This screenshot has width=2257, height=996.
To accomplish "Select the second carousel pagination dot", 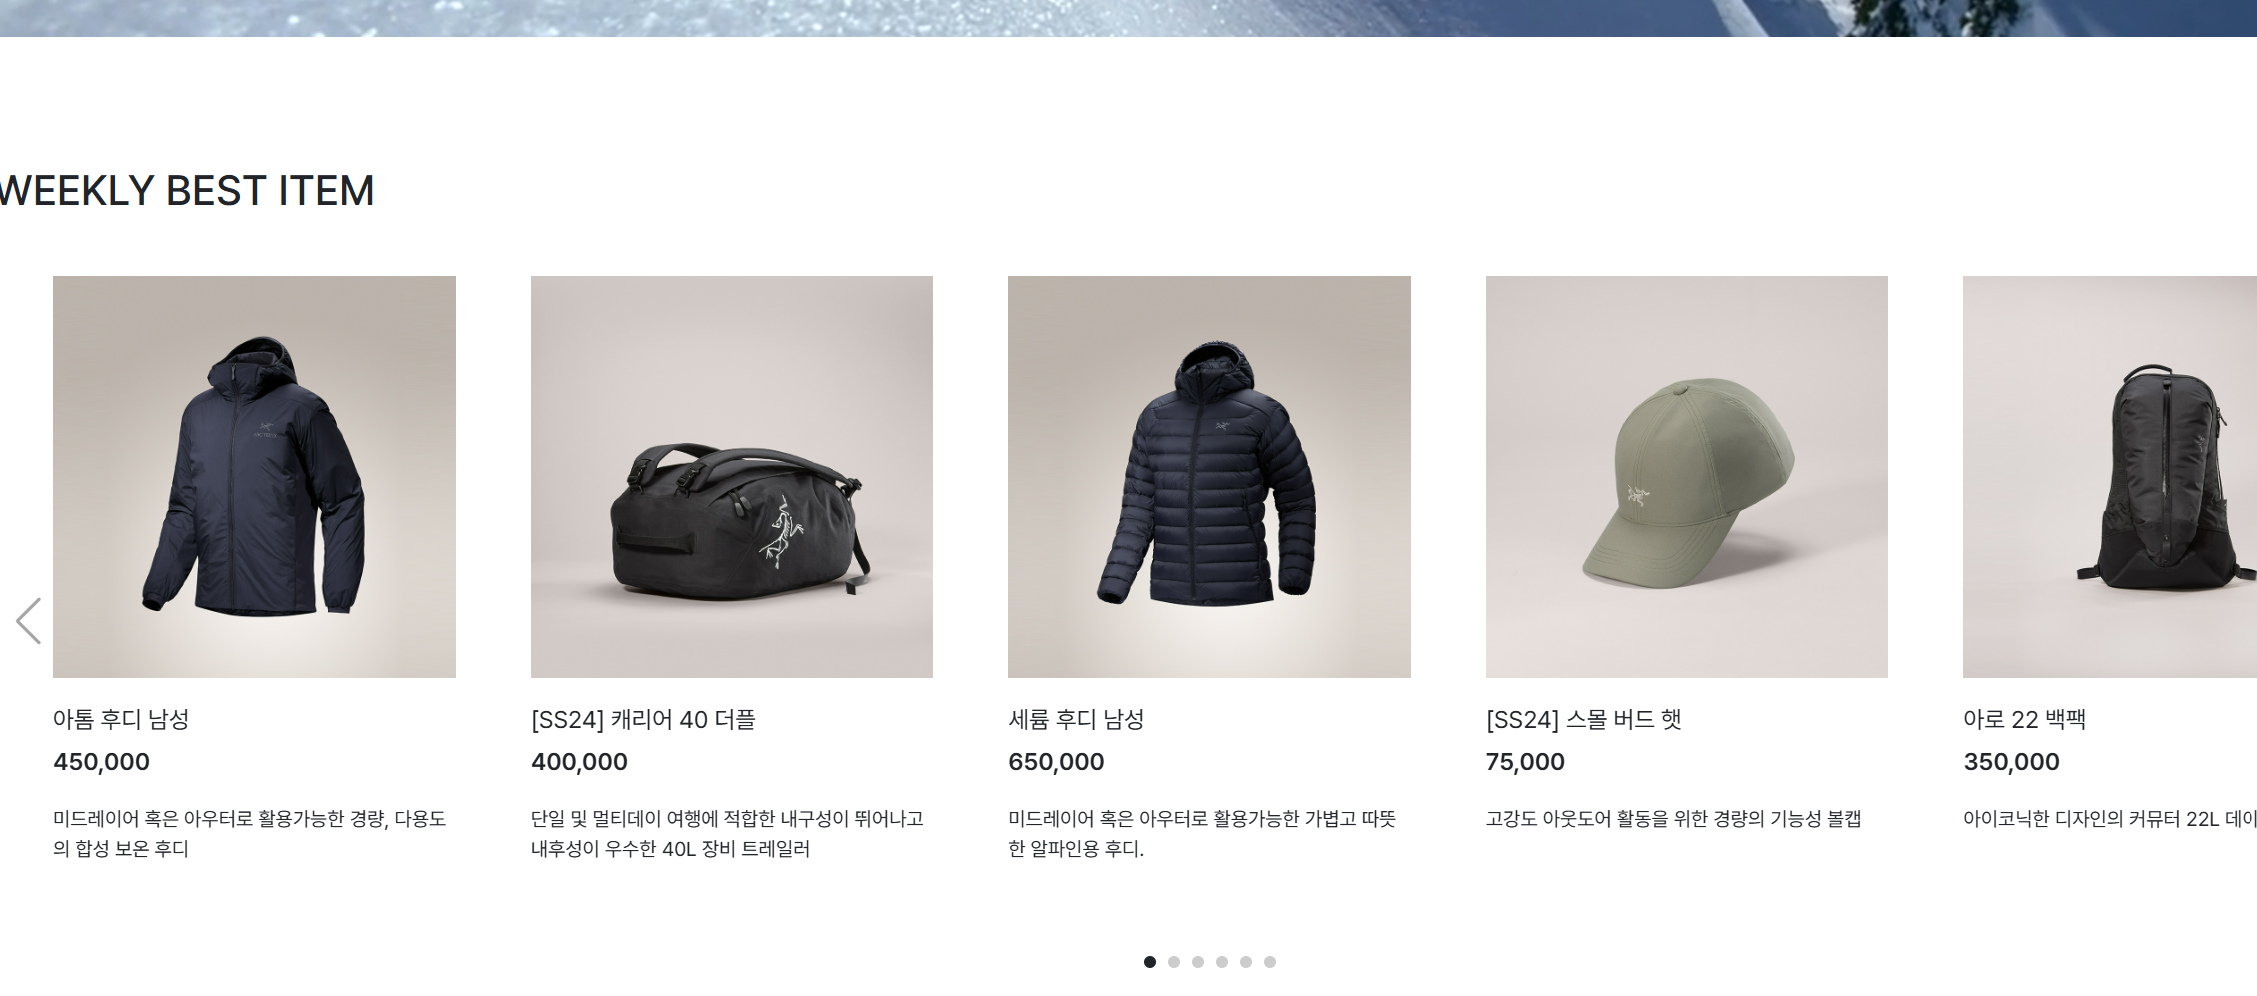I will (1174, 962).
